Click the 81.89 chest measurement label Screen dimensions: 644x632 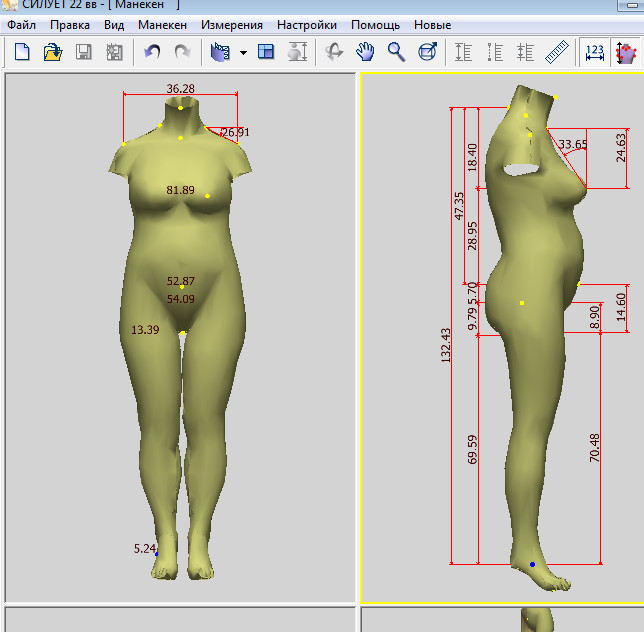coord(181,190)
